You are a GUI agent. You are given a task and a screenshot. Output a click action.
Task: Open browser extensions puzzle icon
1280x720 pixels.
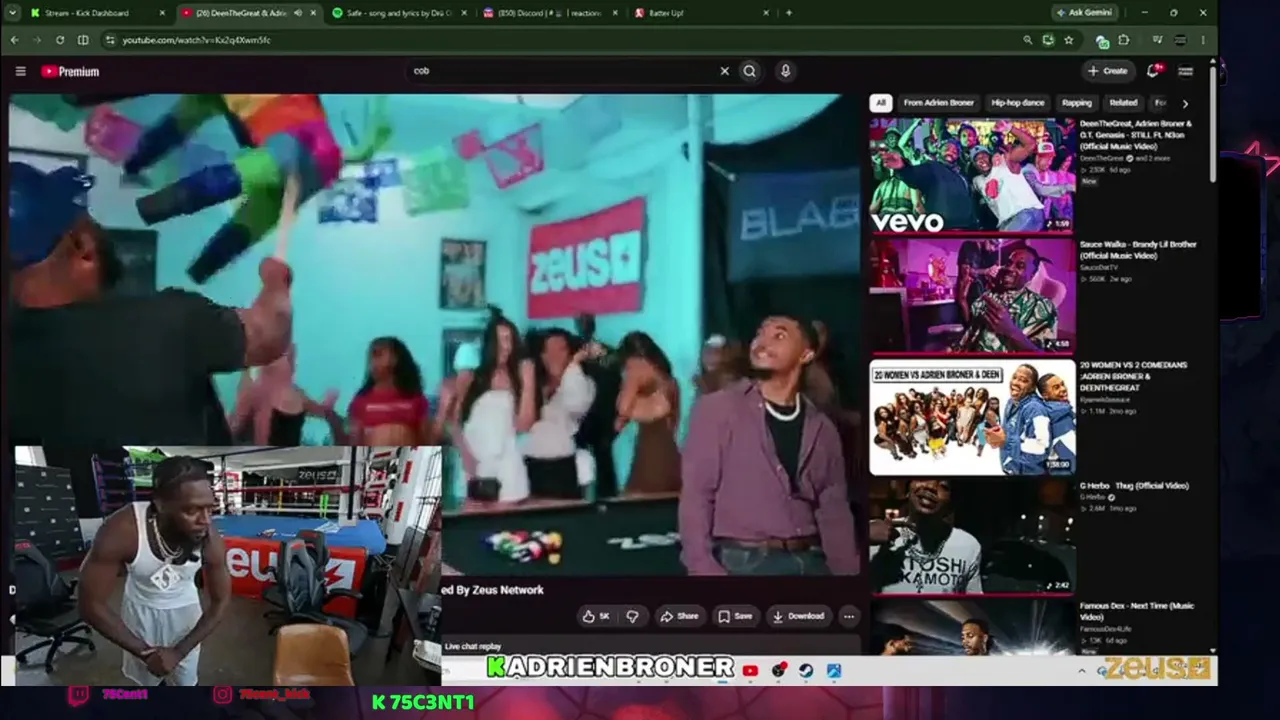1124,40
